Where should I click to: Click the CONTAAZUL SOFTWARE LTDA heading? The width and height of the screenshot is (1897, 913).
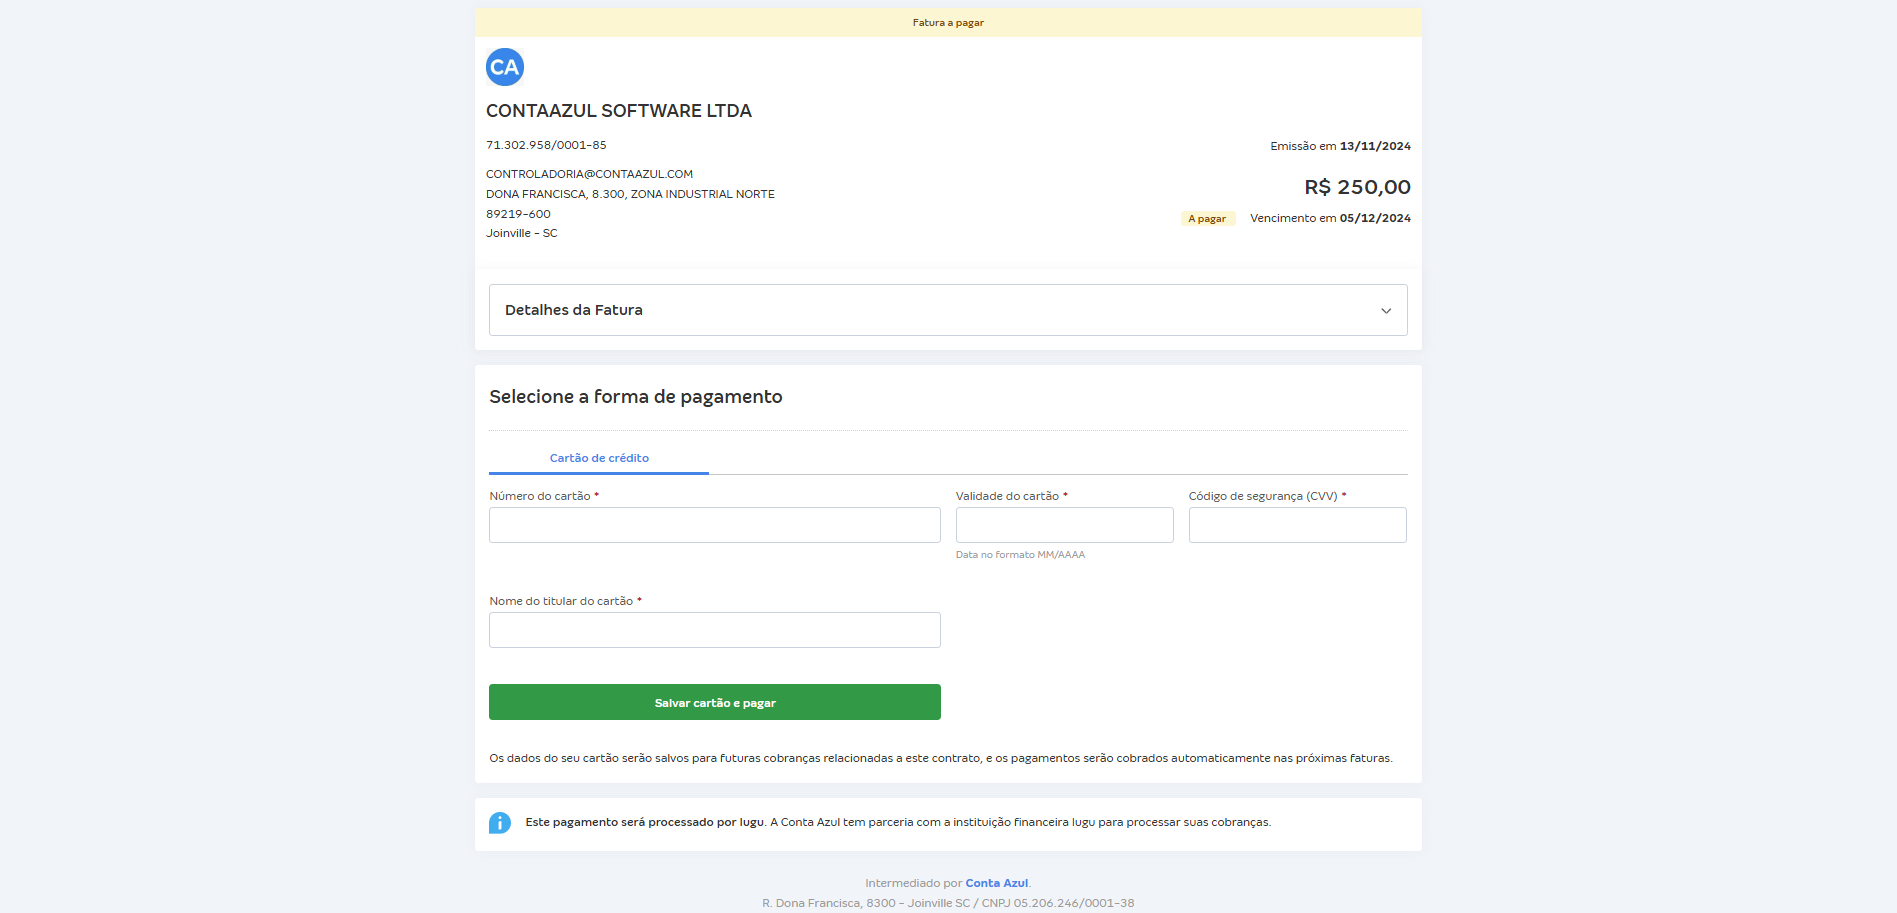coord(618,110)
